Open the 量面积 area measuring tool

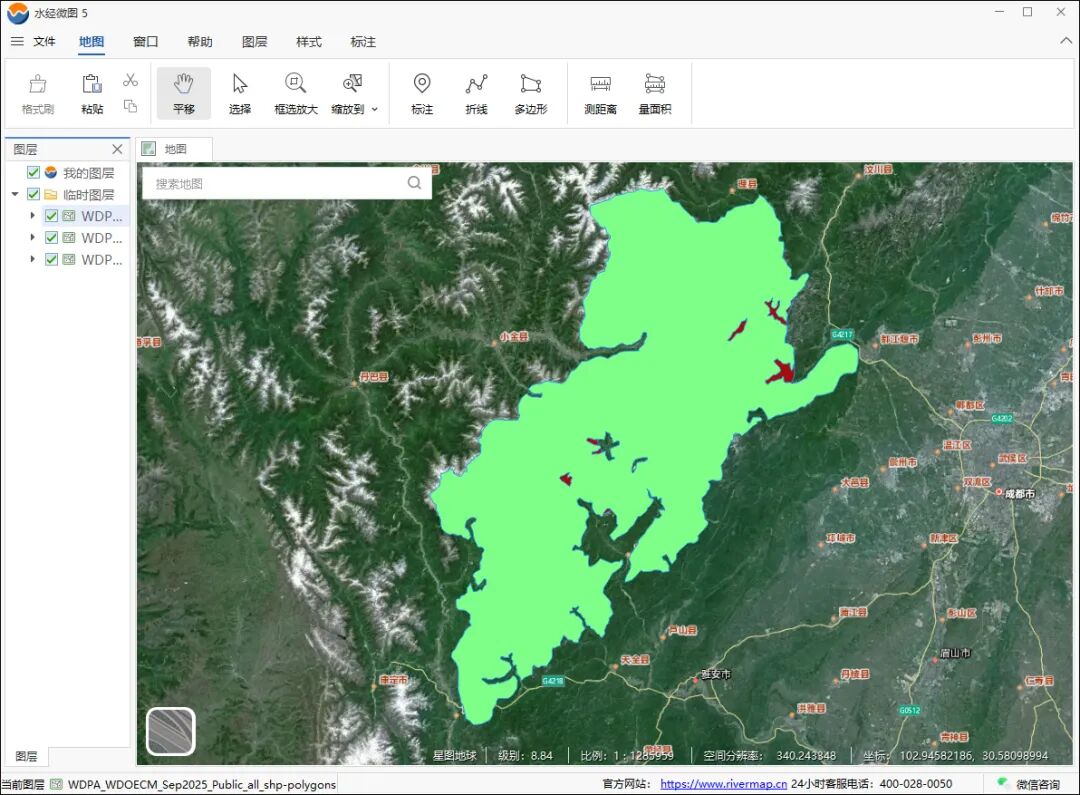pyautogui.click(x=655, y=93)
